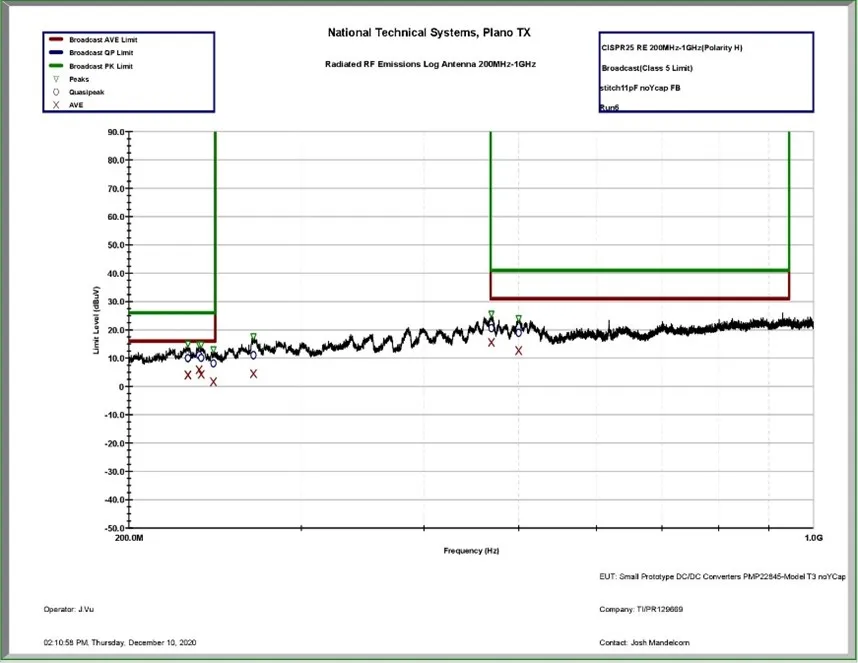Select the highest green peak marker on trace
Image resolution: width=858 pixels, height=663 pixels.
pyautogui.click(x=491, y=315)
